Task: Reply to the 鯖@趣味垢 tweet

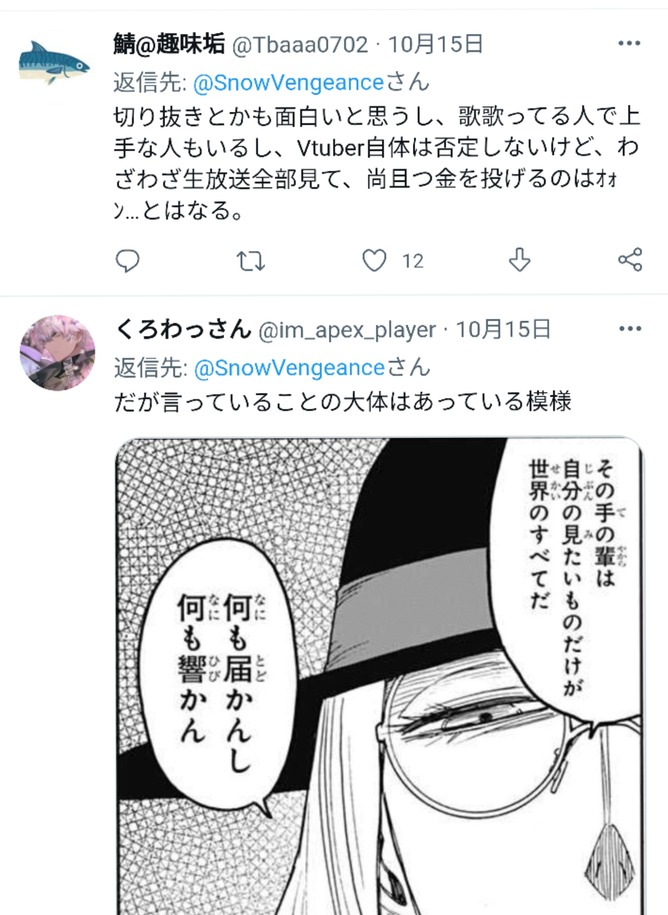Action: (x=127, y=260)
